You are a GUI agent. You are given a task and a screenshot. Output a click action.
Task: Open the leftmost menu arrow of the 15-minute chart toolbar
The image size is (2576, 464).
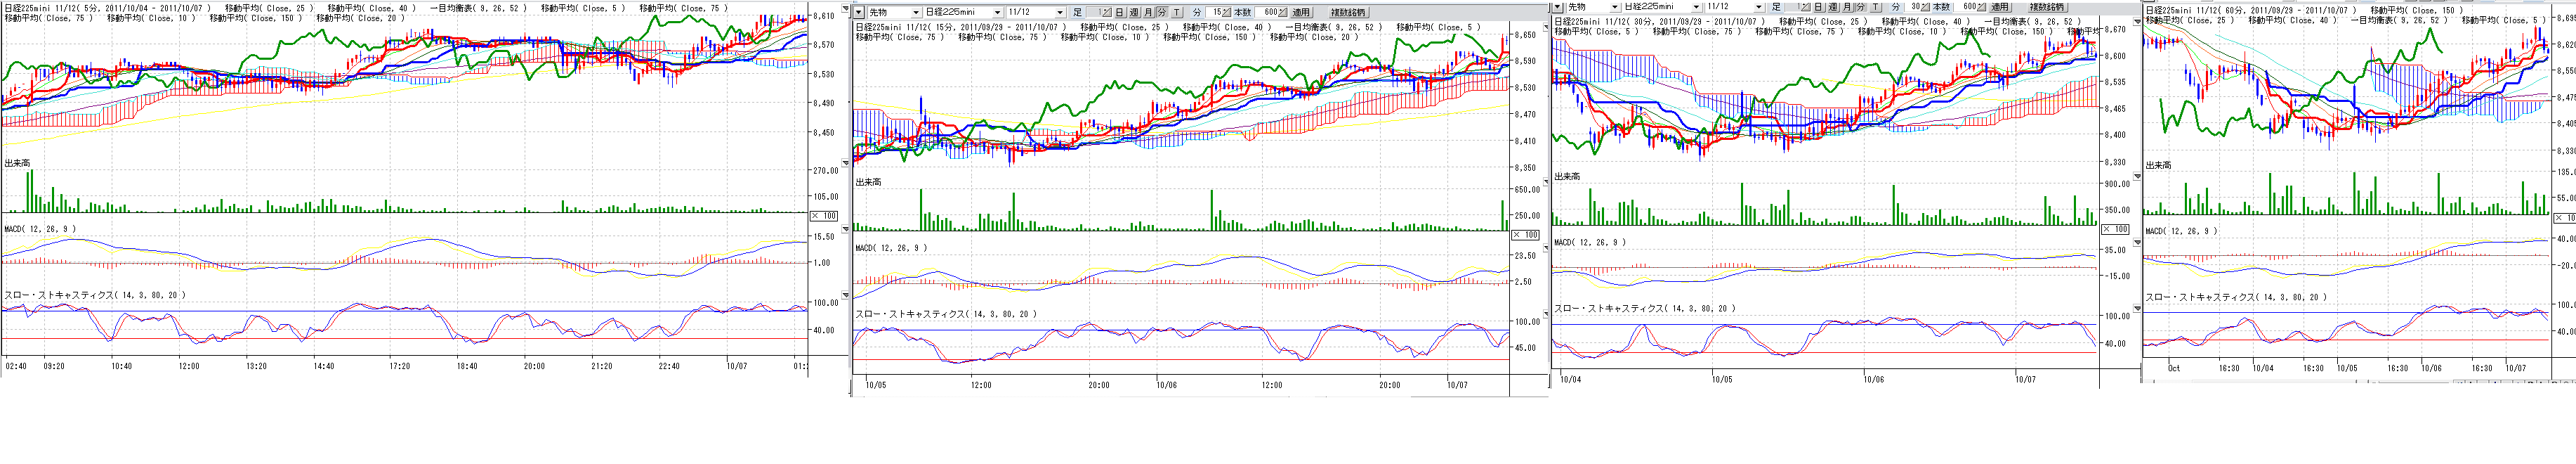coord(859,12)
